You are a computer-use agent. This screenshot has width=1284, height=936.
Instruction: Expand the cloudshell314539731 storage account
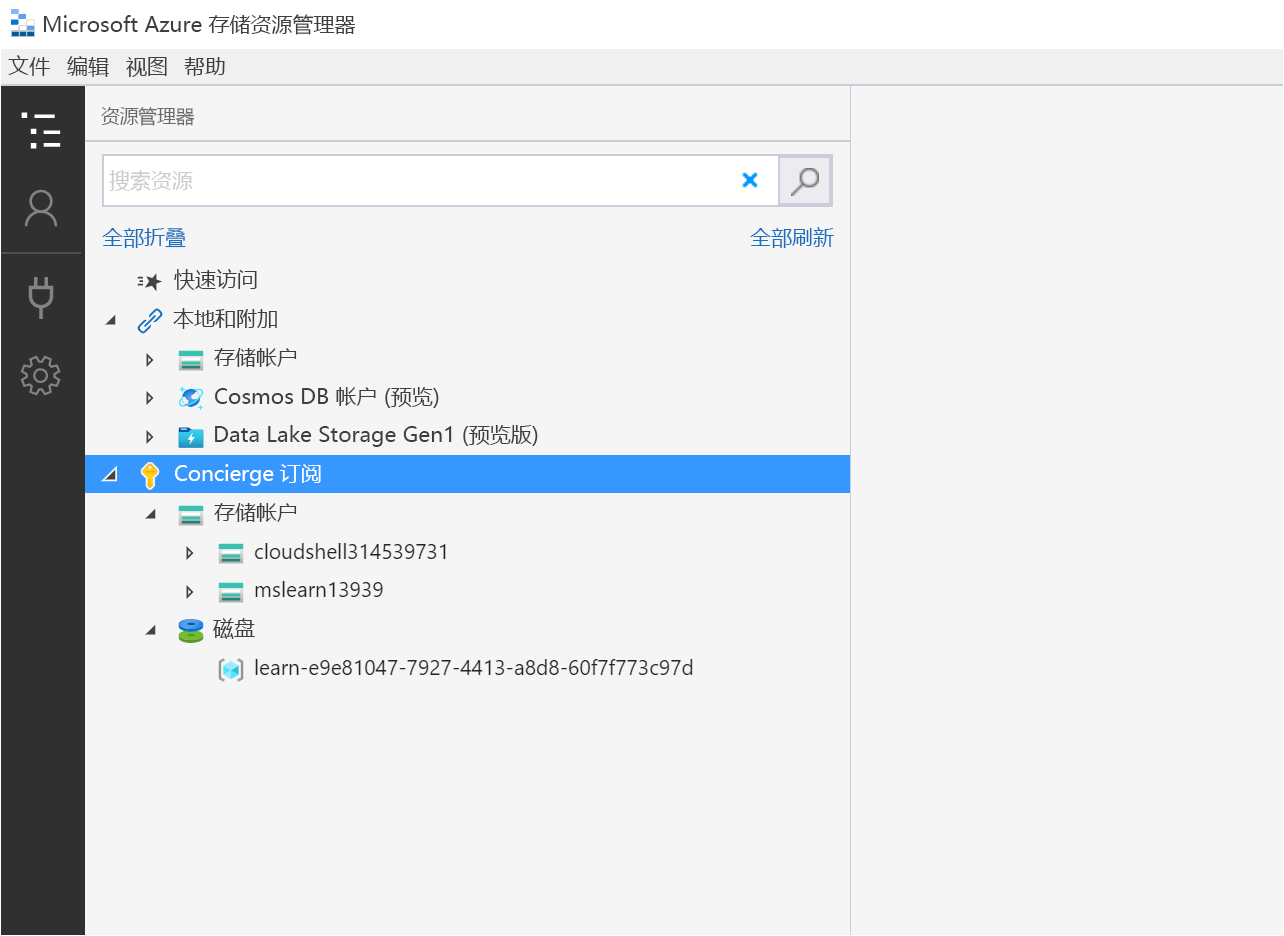(190, 553)
